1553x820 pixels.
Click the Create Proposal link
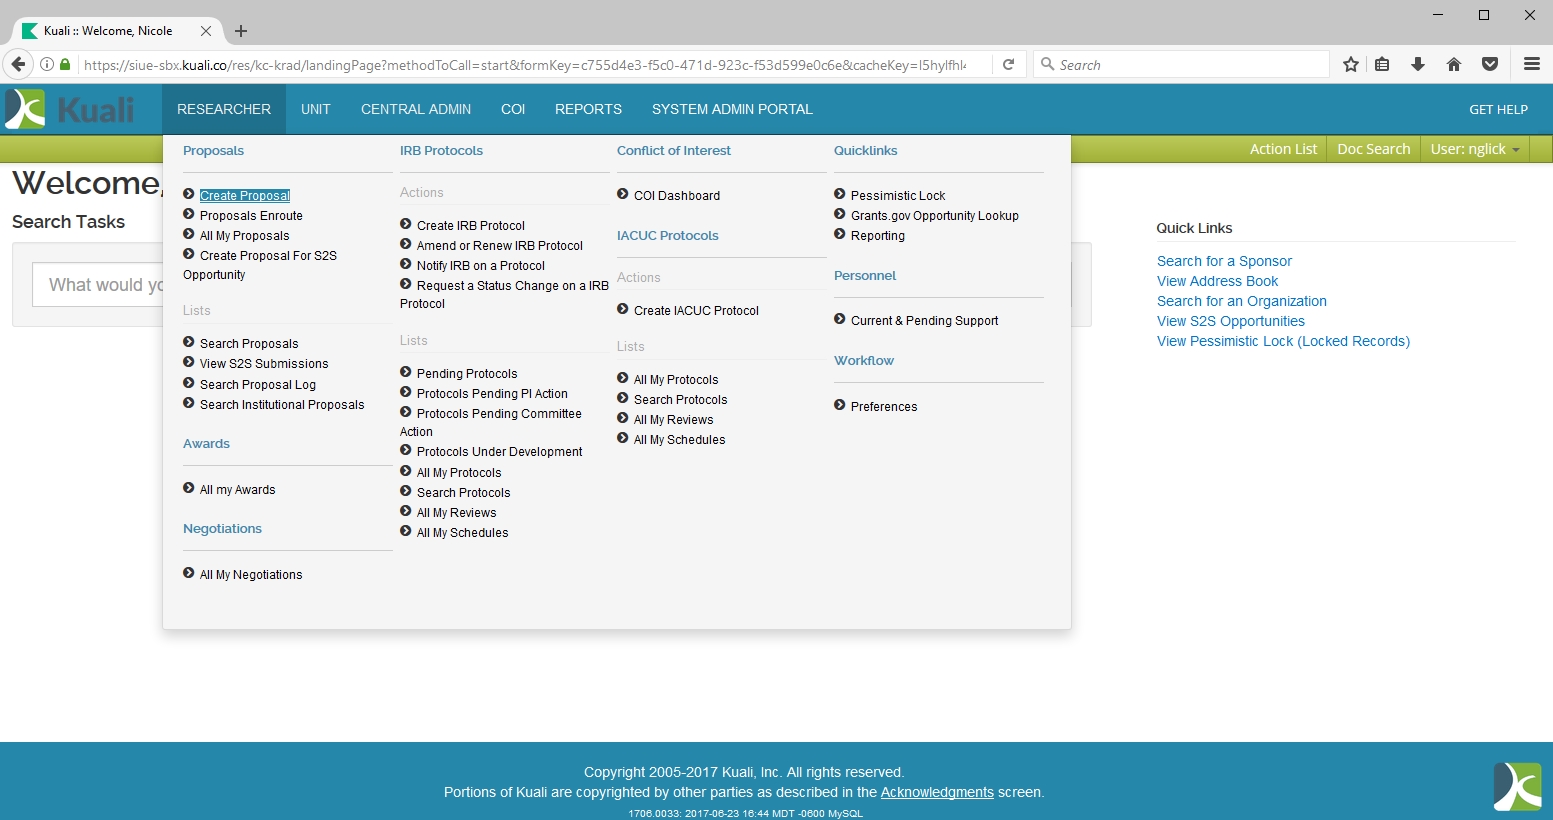tap(245, 196)
